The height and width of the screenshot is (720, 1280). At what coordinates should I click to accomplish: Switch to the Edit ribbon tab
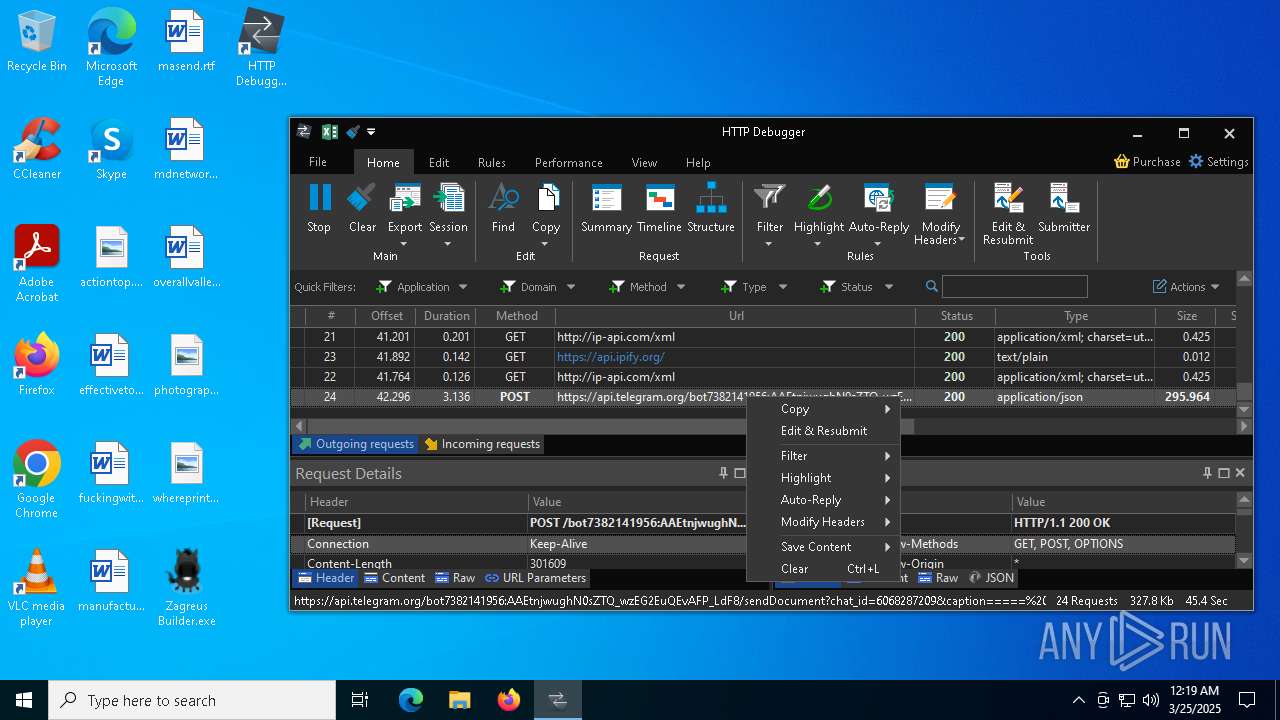click(439, 162)
